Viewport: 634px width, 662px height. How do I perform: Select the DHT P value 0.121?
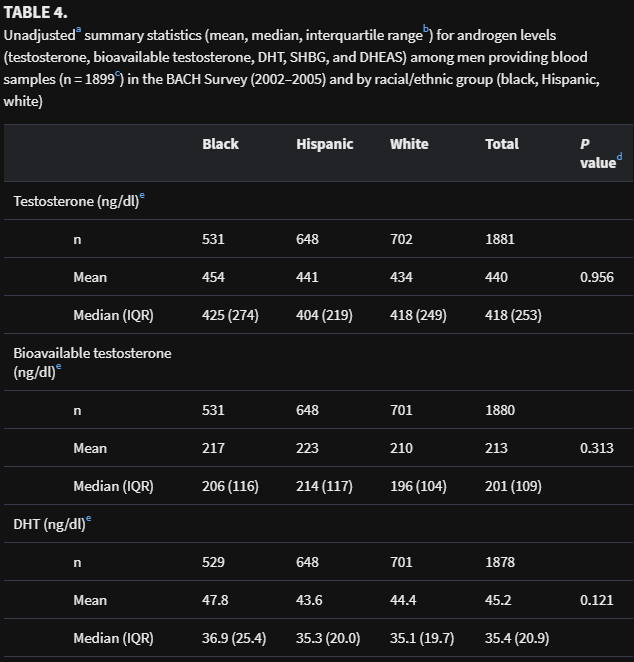pos(597,600)
